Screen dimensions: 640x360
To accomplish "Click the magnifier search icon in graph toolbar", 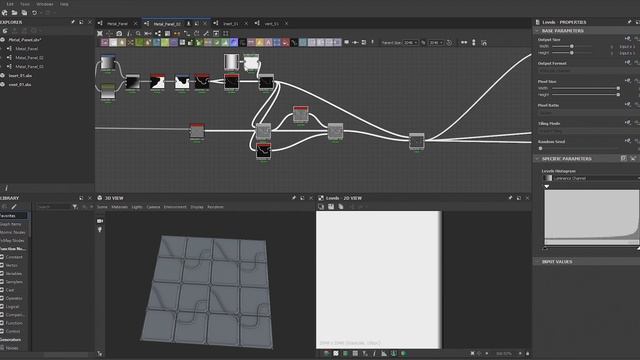I will pos(138,33).
